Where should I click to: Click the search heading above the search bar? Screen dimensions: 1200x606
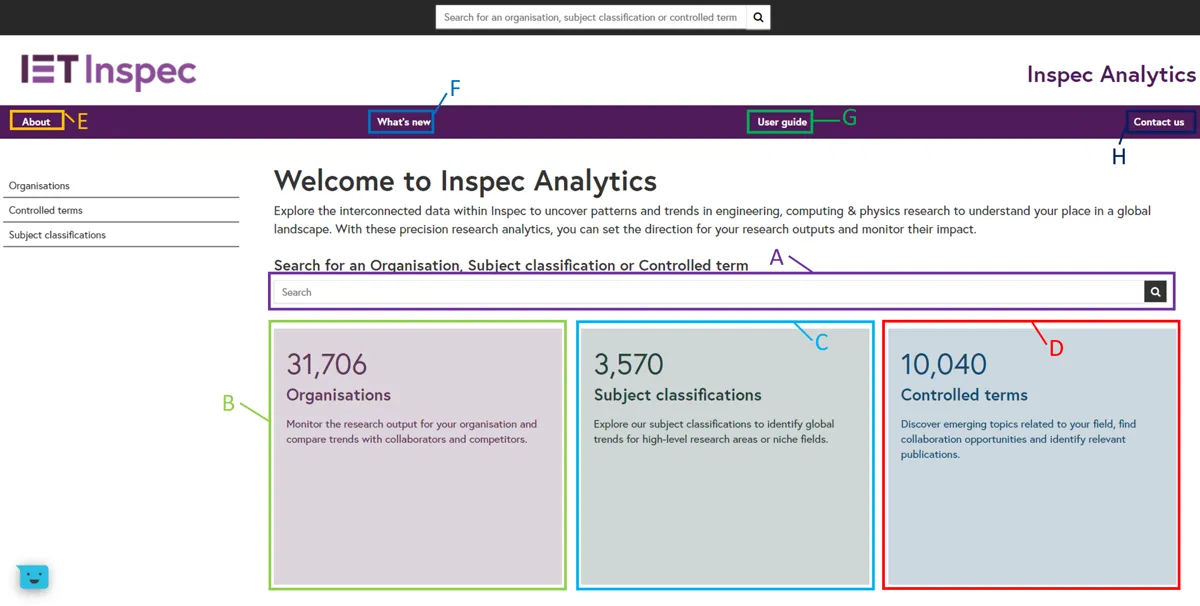511,265
